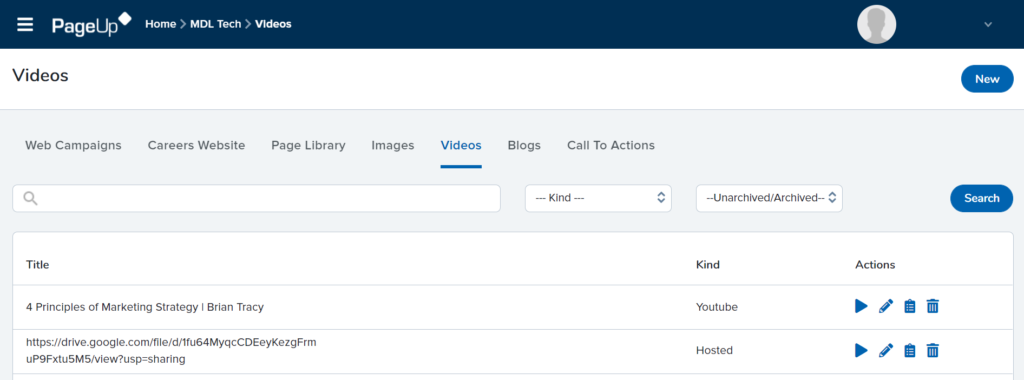Open the Kind filter dropdown

(x=598, y=198)
